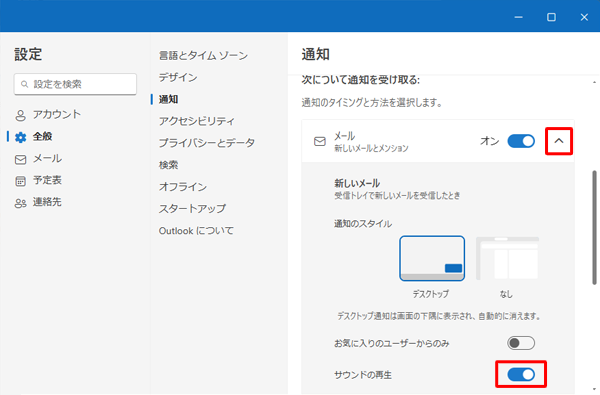Screen dimensions: 600x395
Task: Open 検索 settings page
Action: tap(168, 165)
